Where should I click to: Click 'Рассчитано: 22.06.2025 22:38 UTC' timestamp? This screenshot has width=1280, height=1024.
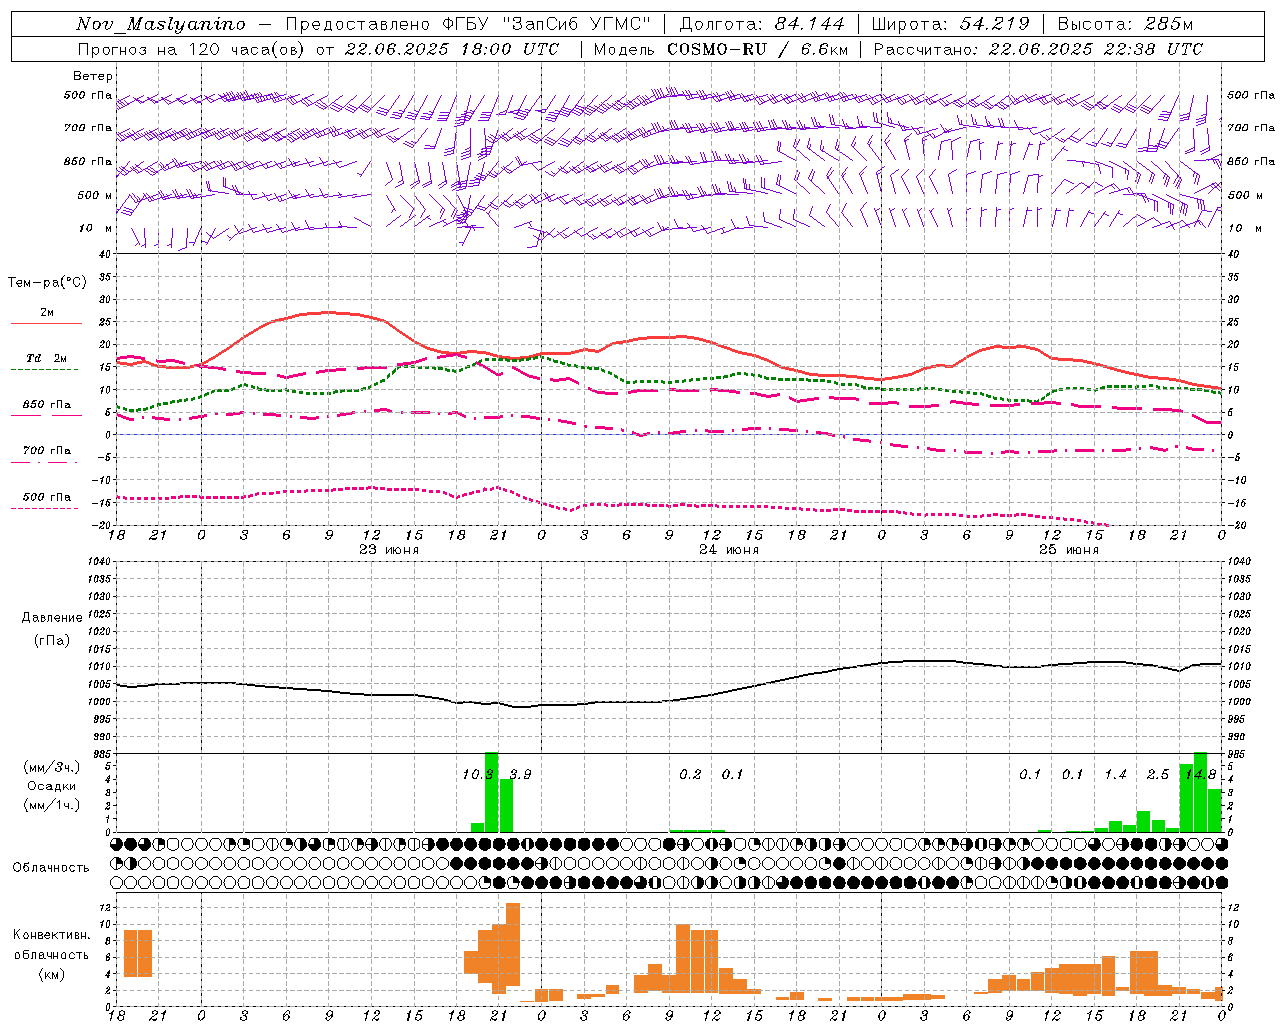(1038, 49)
